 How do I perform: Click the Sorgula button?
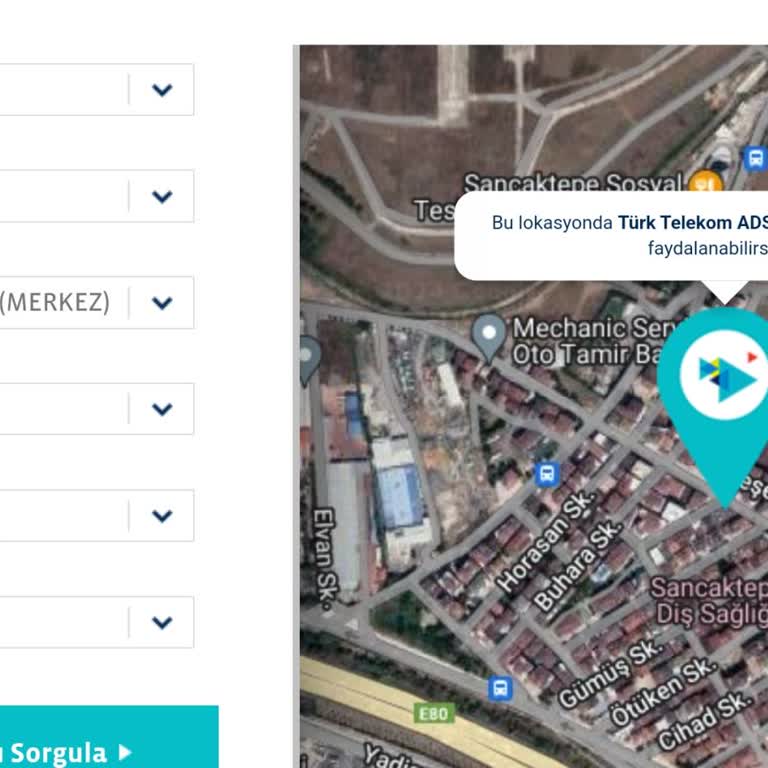(x=109, y=737)
